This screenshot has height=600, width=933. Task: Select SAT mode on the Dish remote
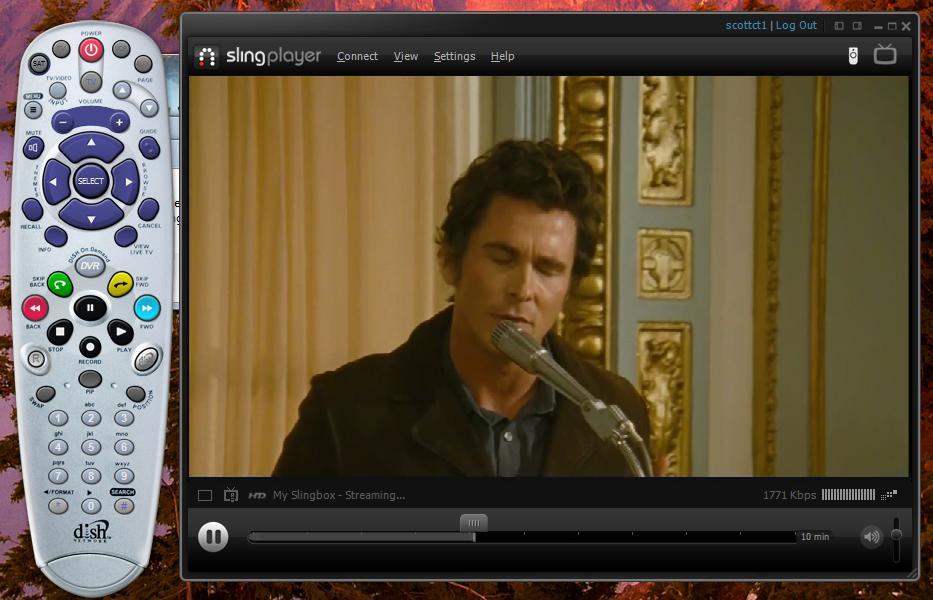39,63
